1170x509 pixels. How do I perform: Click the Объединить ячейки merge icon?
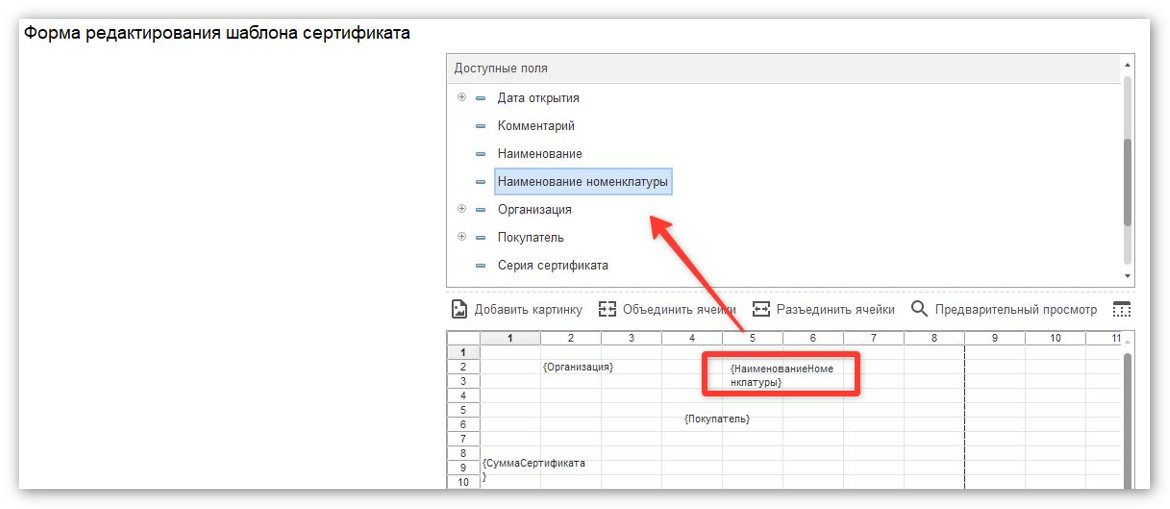pyautogui.click(x=607, y=309)
